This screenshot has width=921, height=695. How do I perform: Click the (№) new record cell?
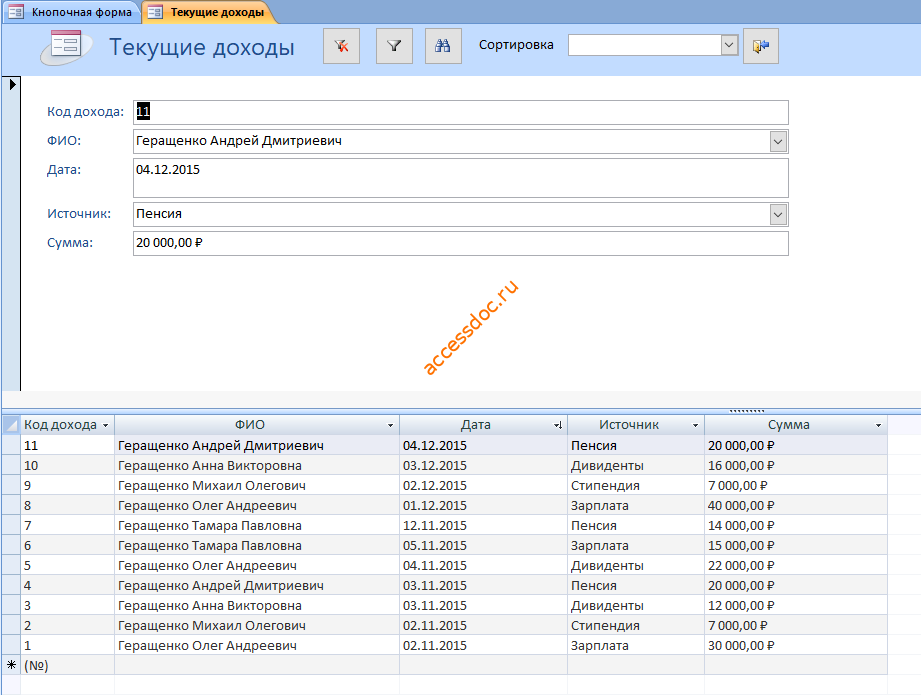[68, 665]
